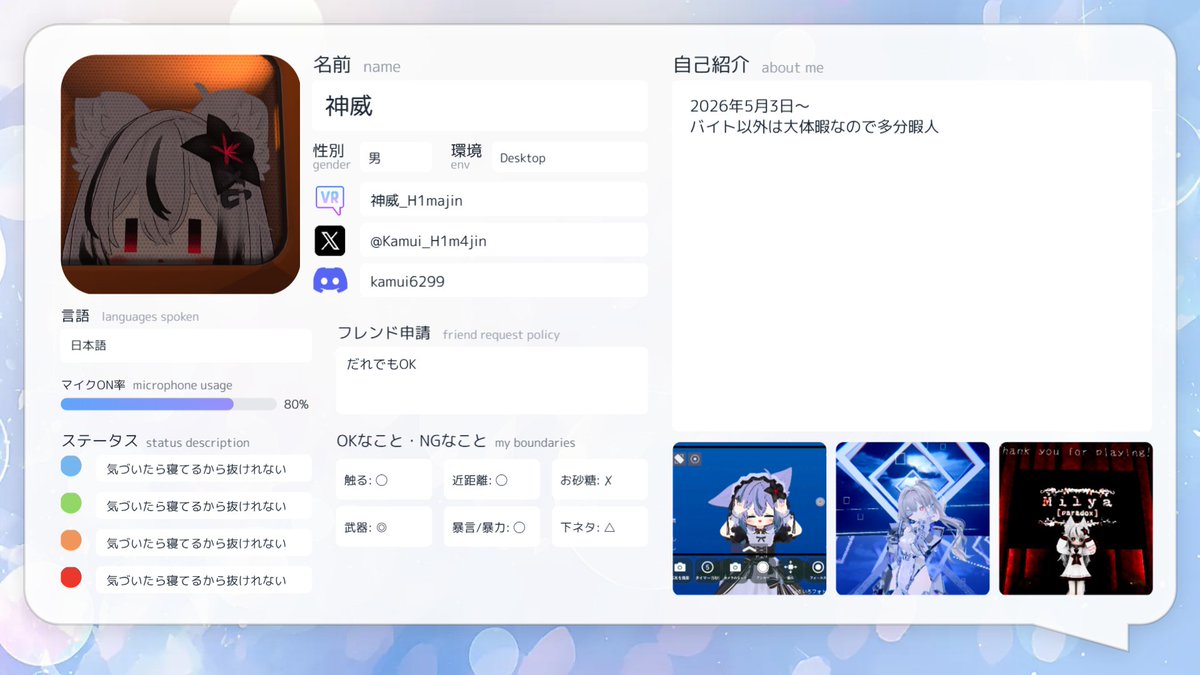Open the Milya paradox result screenshot
This screenshot has width=1200, height=675.
pos(1076,518)
